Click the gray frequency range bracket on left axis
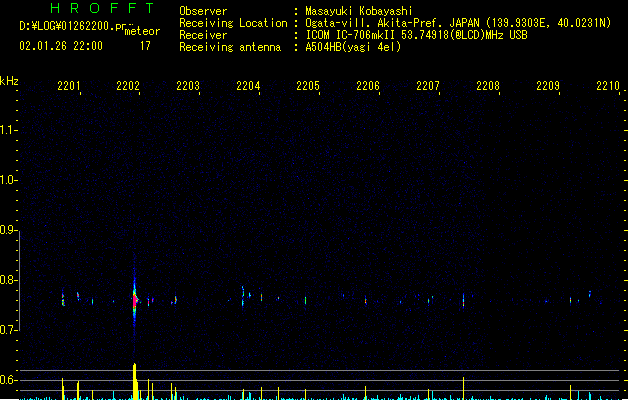This screenshot has height=400, width=629. click(19, 280)
